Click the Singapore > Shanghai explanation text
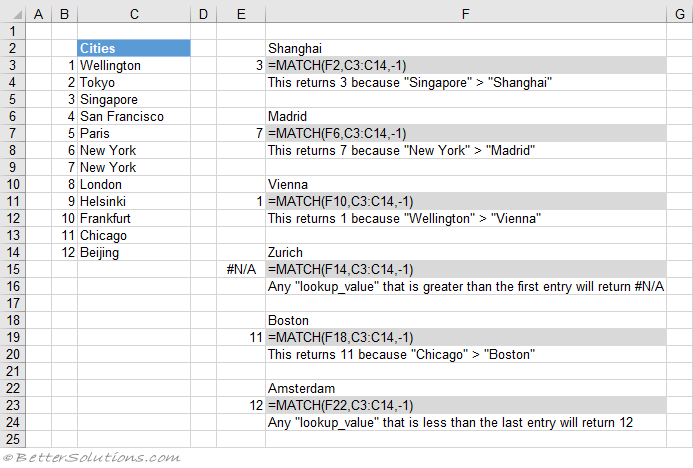This screenshot has width=693, height=468. click(x=410, y=83)
